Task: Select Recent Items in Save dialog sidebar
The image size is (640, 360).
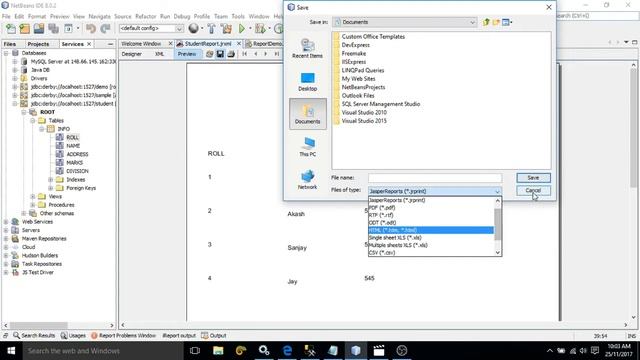Action: [x=307, y=48]
